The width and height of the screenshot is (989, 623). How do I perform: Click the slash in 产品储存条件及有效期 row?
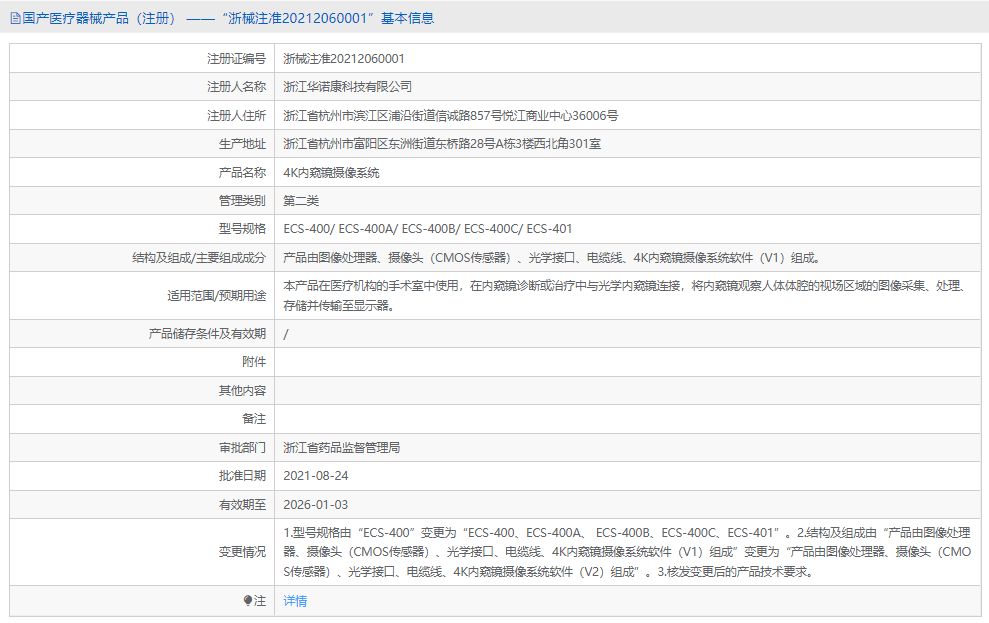coord(287,334)
